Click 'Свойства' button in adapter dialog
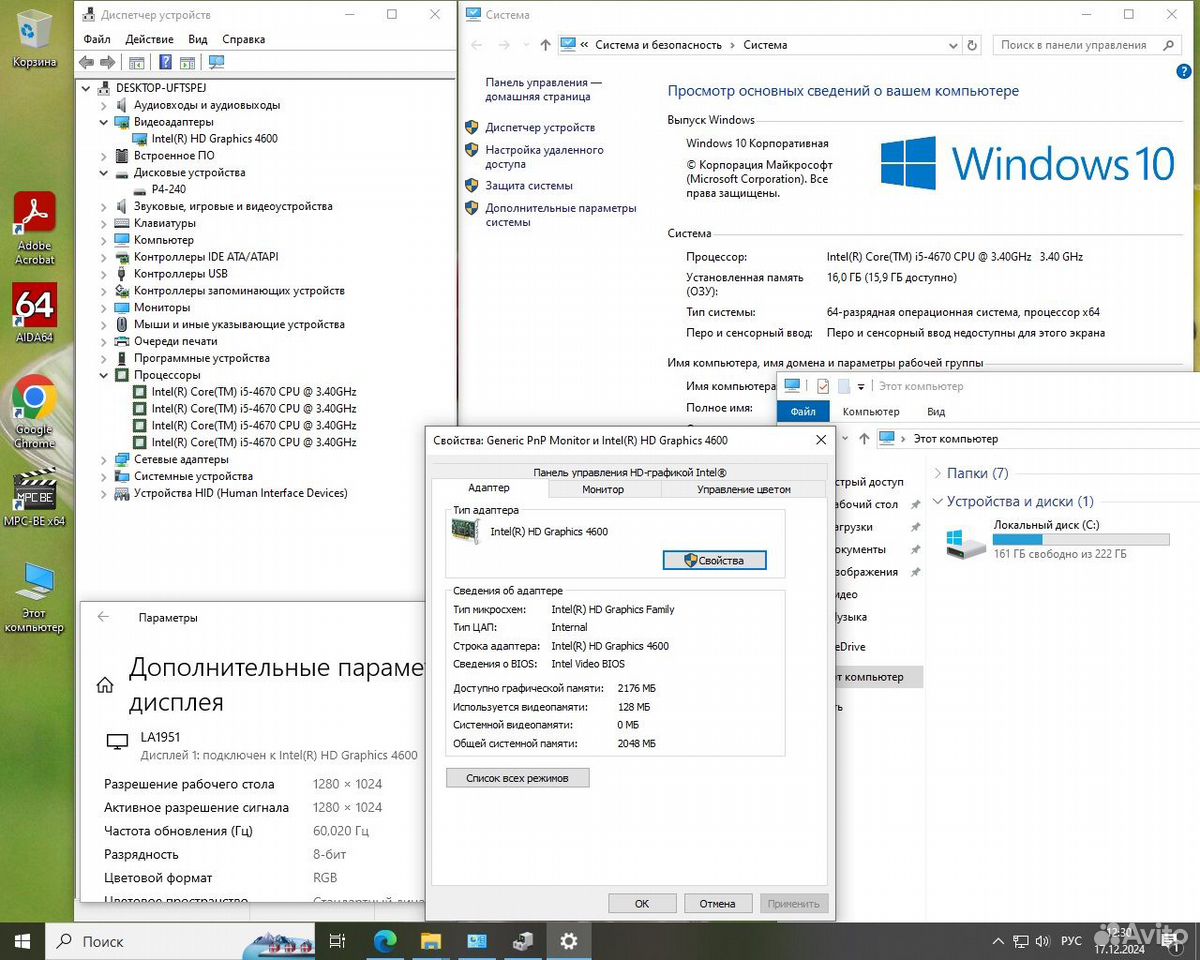Image resolution: width=1200 pixels, height=960 pixels. pyautogui.click(x=715, y=560)
